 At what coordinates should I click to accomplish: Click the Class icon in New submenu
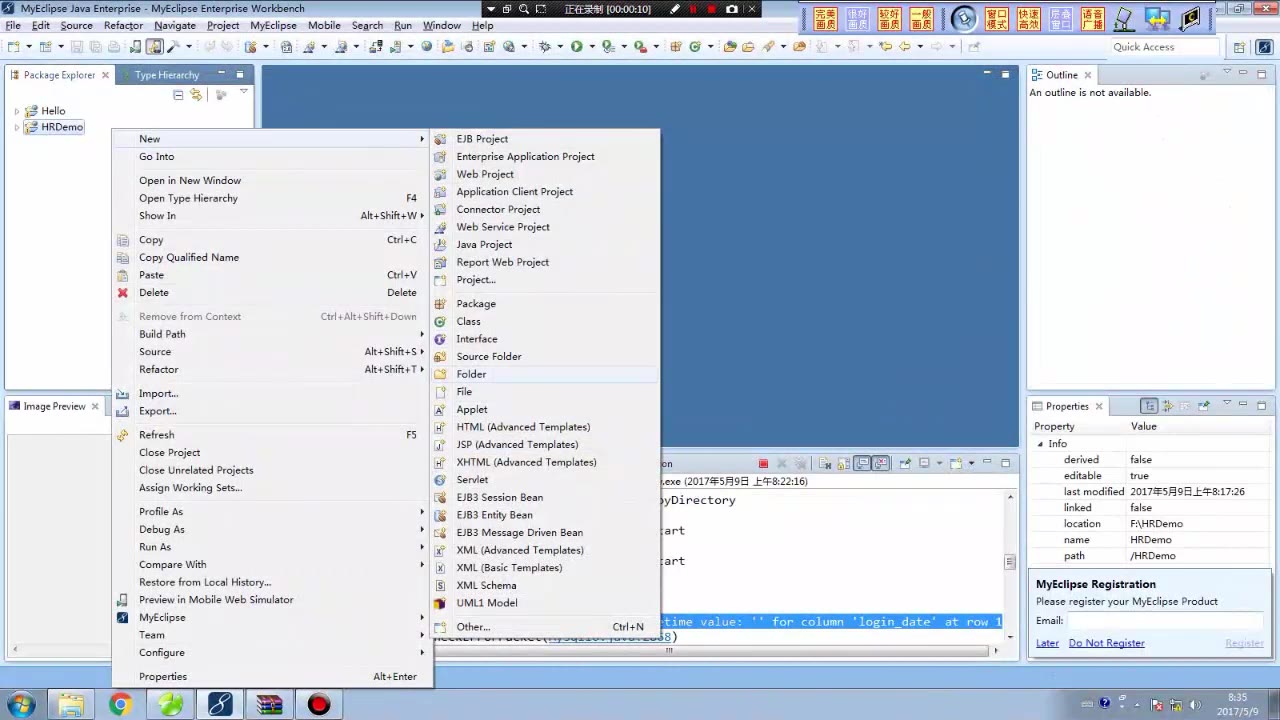pos(440,321)
